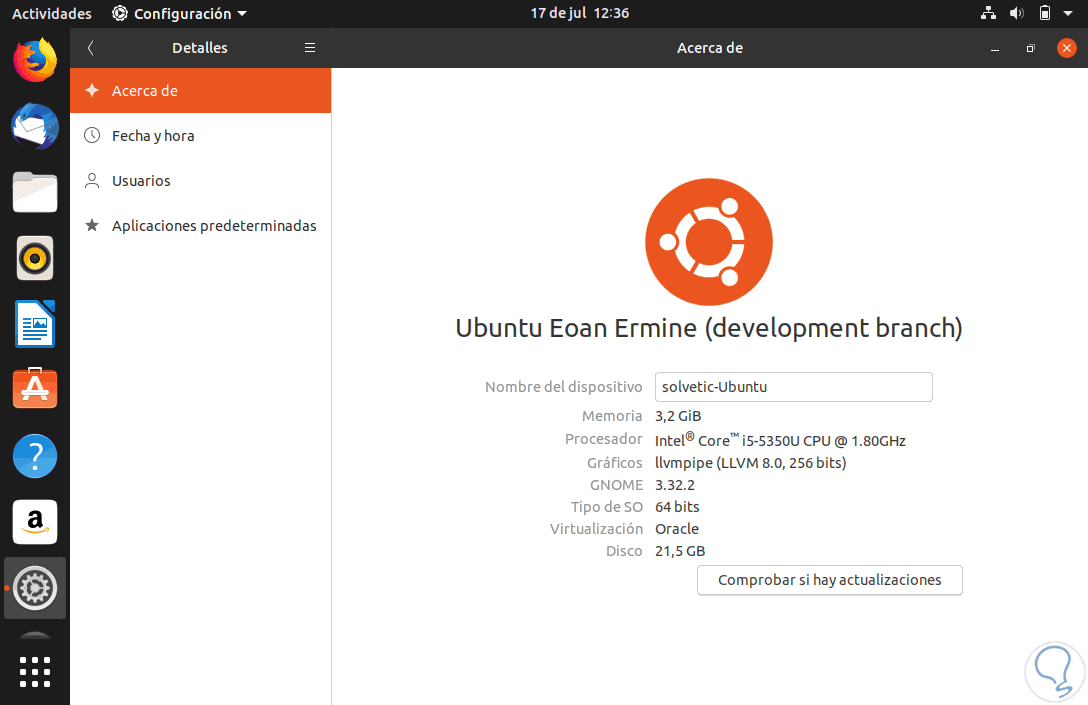Open the hamburger menu in the Detalles header
This screenshot has height=705, width=1088.
point(310,48)
